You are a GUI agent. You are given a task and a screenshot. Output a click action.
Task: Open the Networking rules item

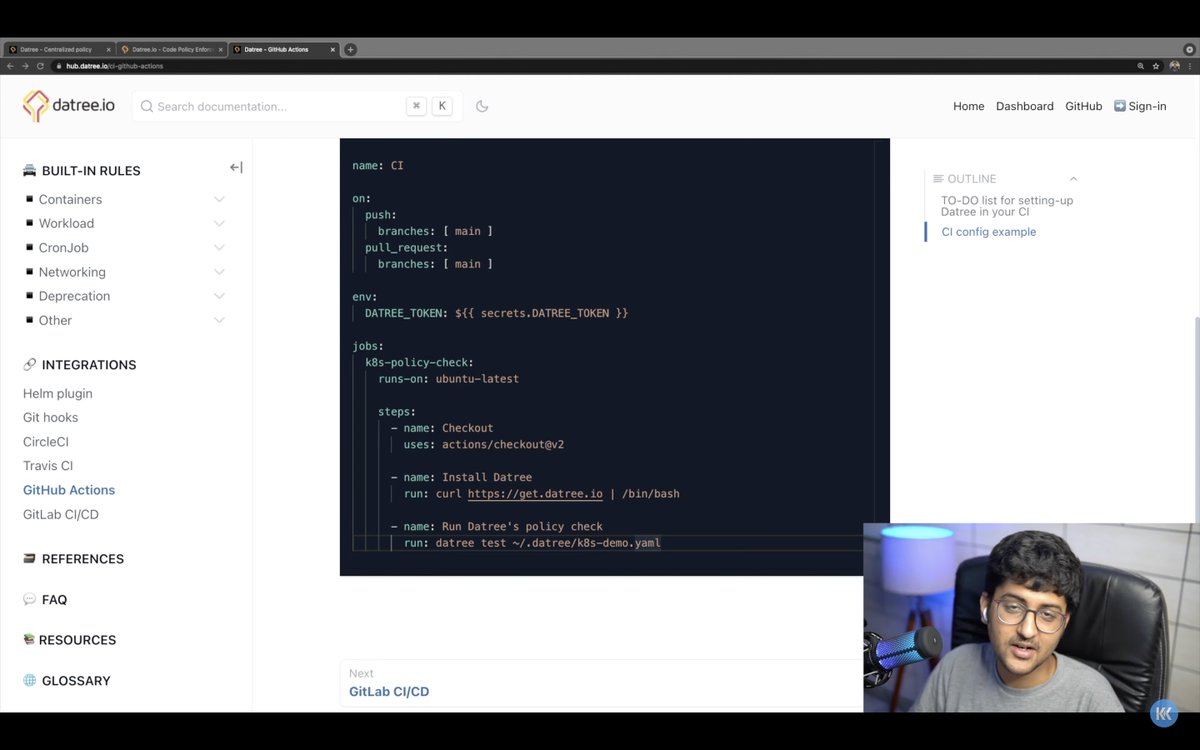(x=72, y=272)
